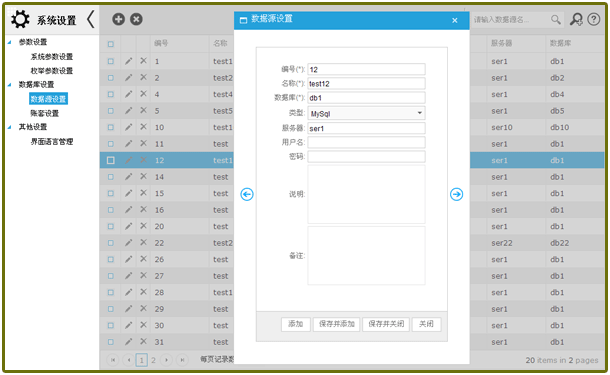The width and height of the screenshot is (610, 375).
Task: Click the 说明 text area
Action: click(366, 194)
